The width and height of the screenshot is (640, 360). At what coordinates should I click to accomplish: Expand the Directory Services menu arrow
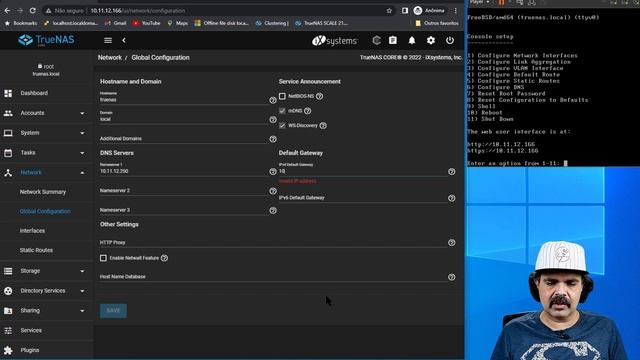[x=82, y=291]
